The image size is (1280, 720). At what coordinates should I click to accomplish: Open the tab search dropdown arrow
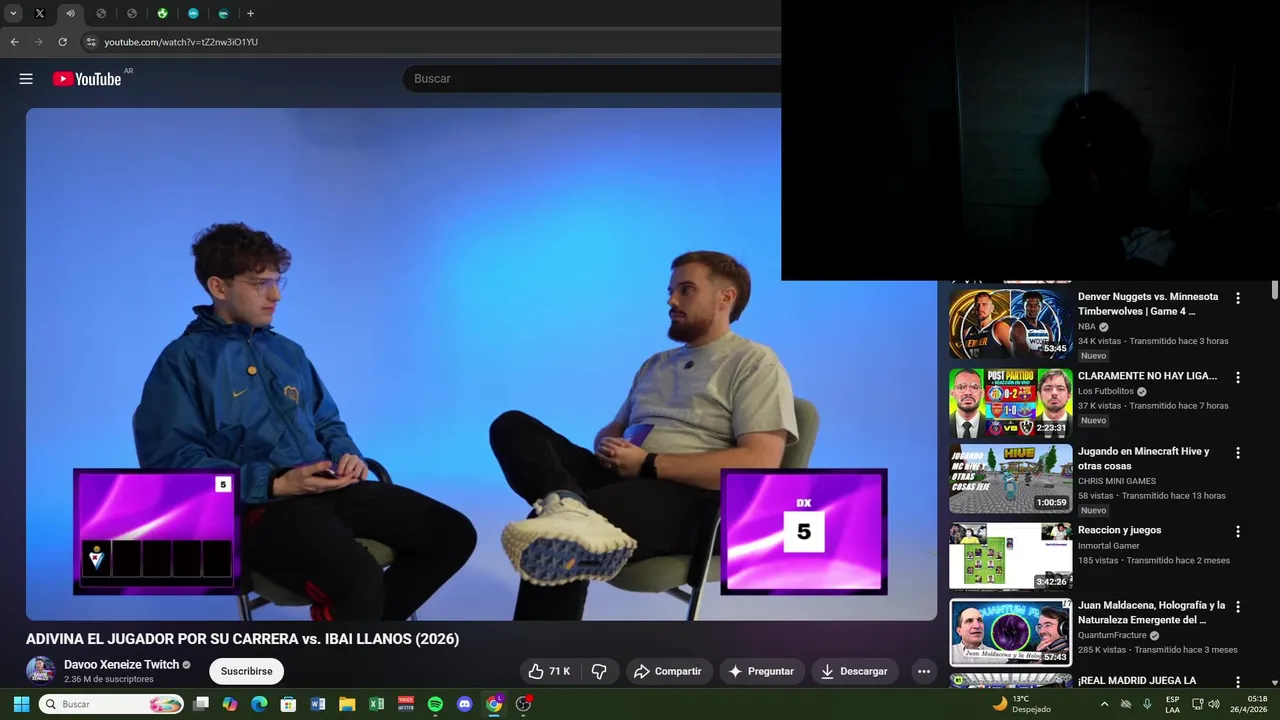pyautogui.click(x=13, y=13)
